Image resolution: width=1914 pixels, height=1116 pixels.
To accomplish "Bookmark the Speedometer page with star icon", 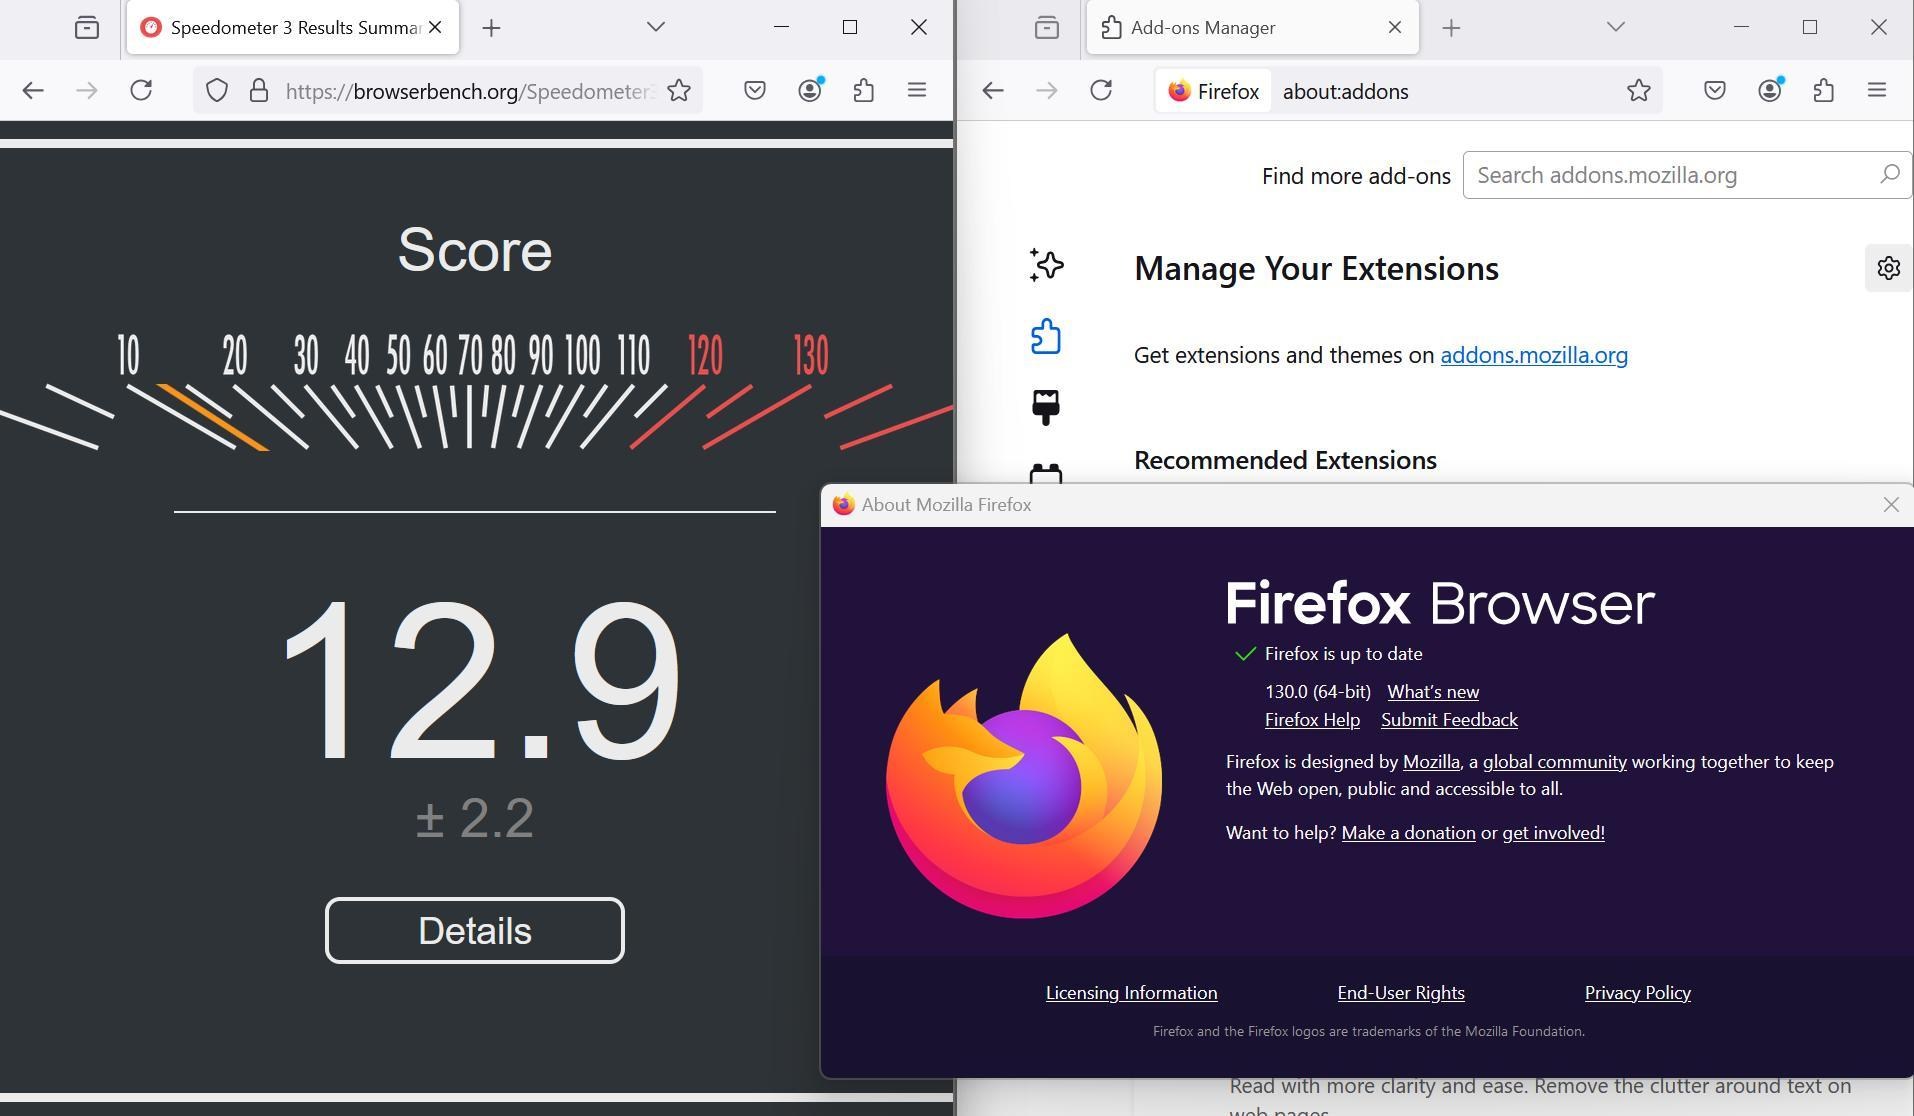I will pyautogui.click(x=679, y=91).
